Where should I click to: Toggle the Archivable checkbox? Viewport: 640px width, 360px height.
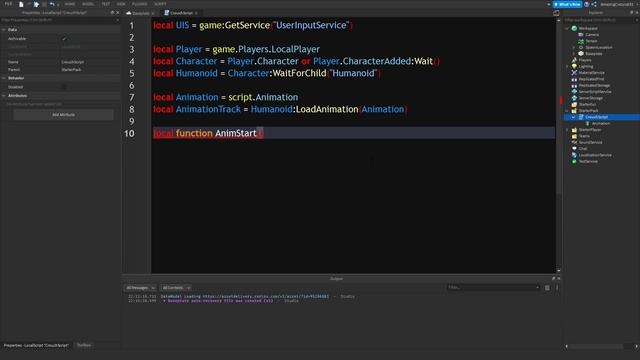click(64, 39)
